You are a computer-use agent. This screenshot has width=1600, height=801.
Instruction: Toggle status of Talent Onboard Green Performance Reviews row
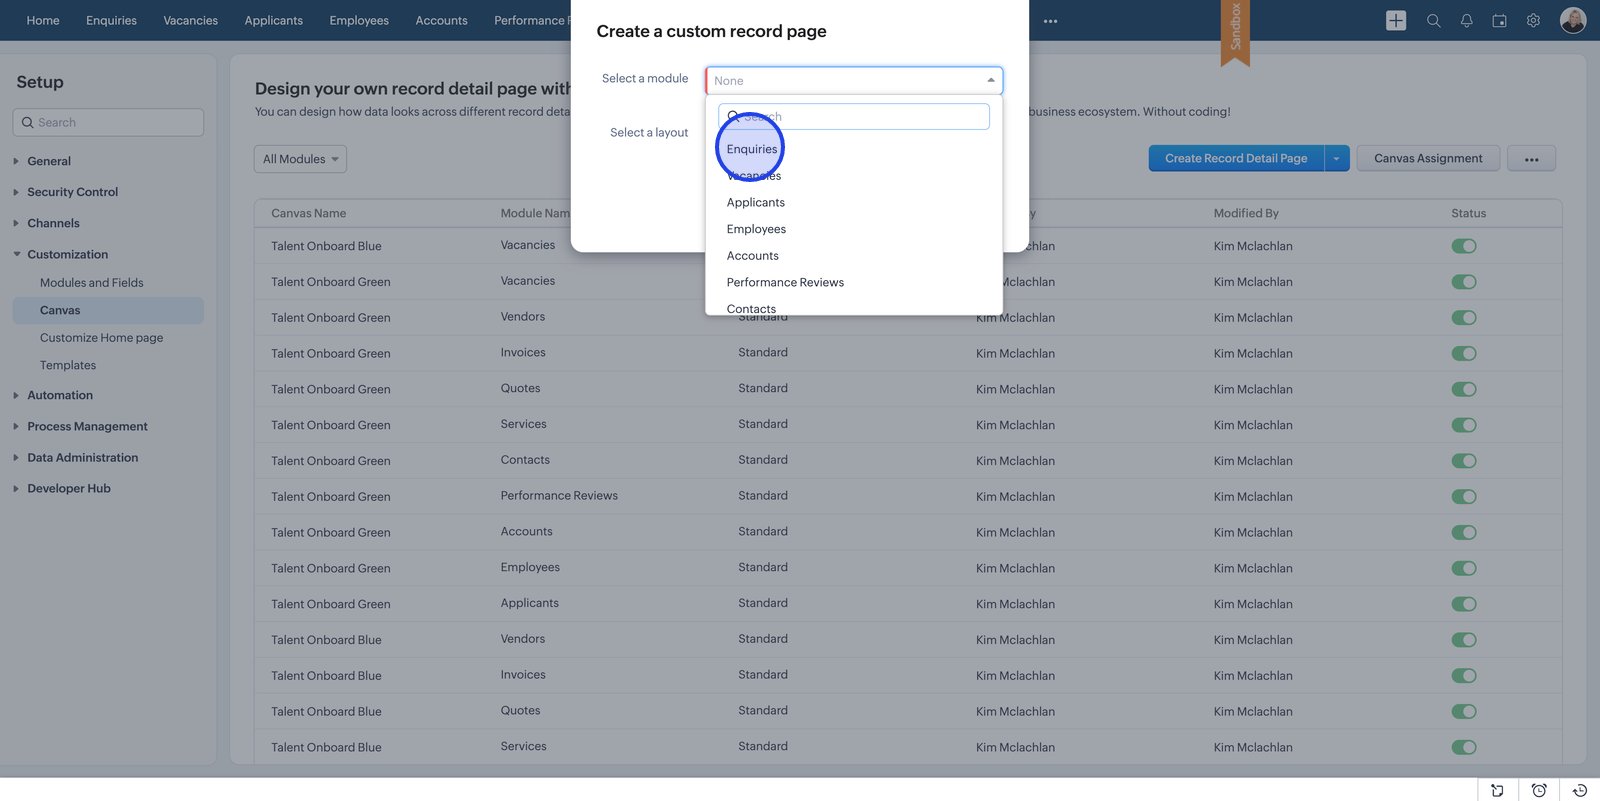[1464, 497]
